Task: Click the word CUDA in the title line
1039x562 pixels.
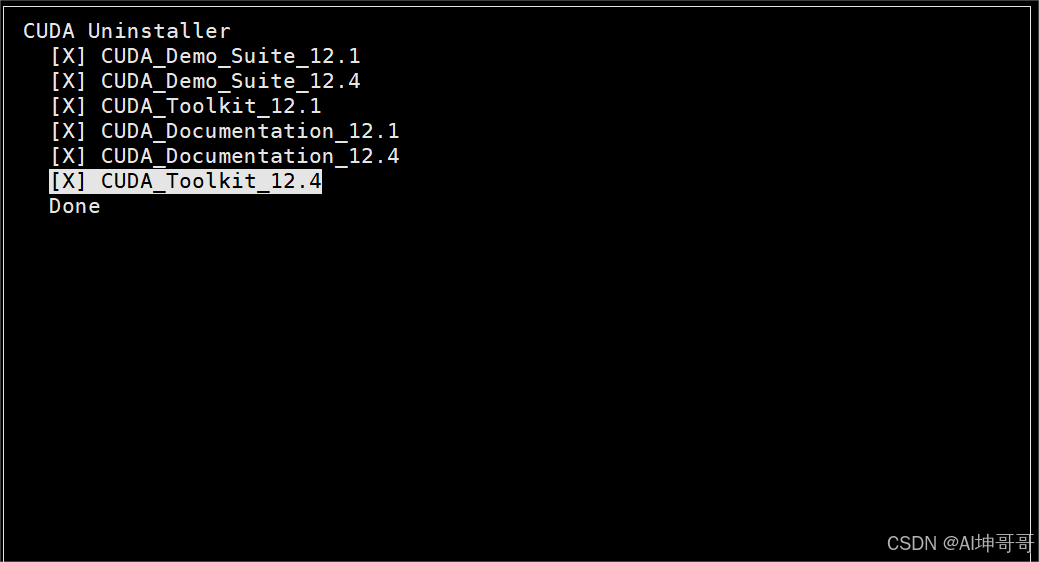Action: pos(48,31)
